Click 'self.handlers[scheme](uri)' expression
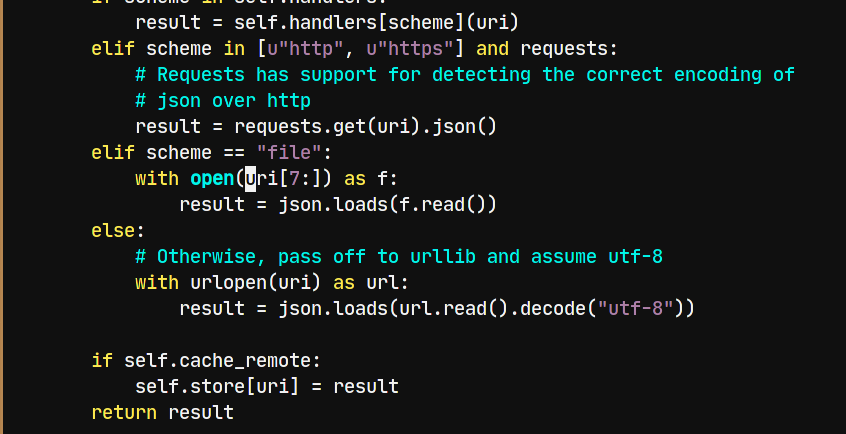 (x=377, y=23)
